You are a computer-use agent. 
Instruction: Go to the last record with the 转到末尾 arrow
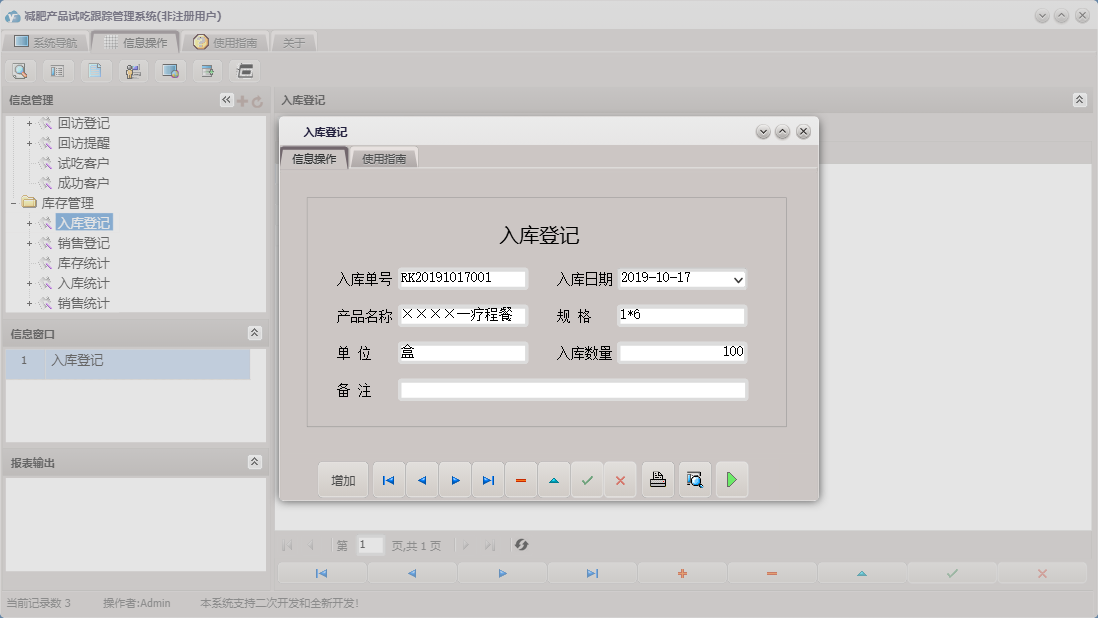[488, 479]
